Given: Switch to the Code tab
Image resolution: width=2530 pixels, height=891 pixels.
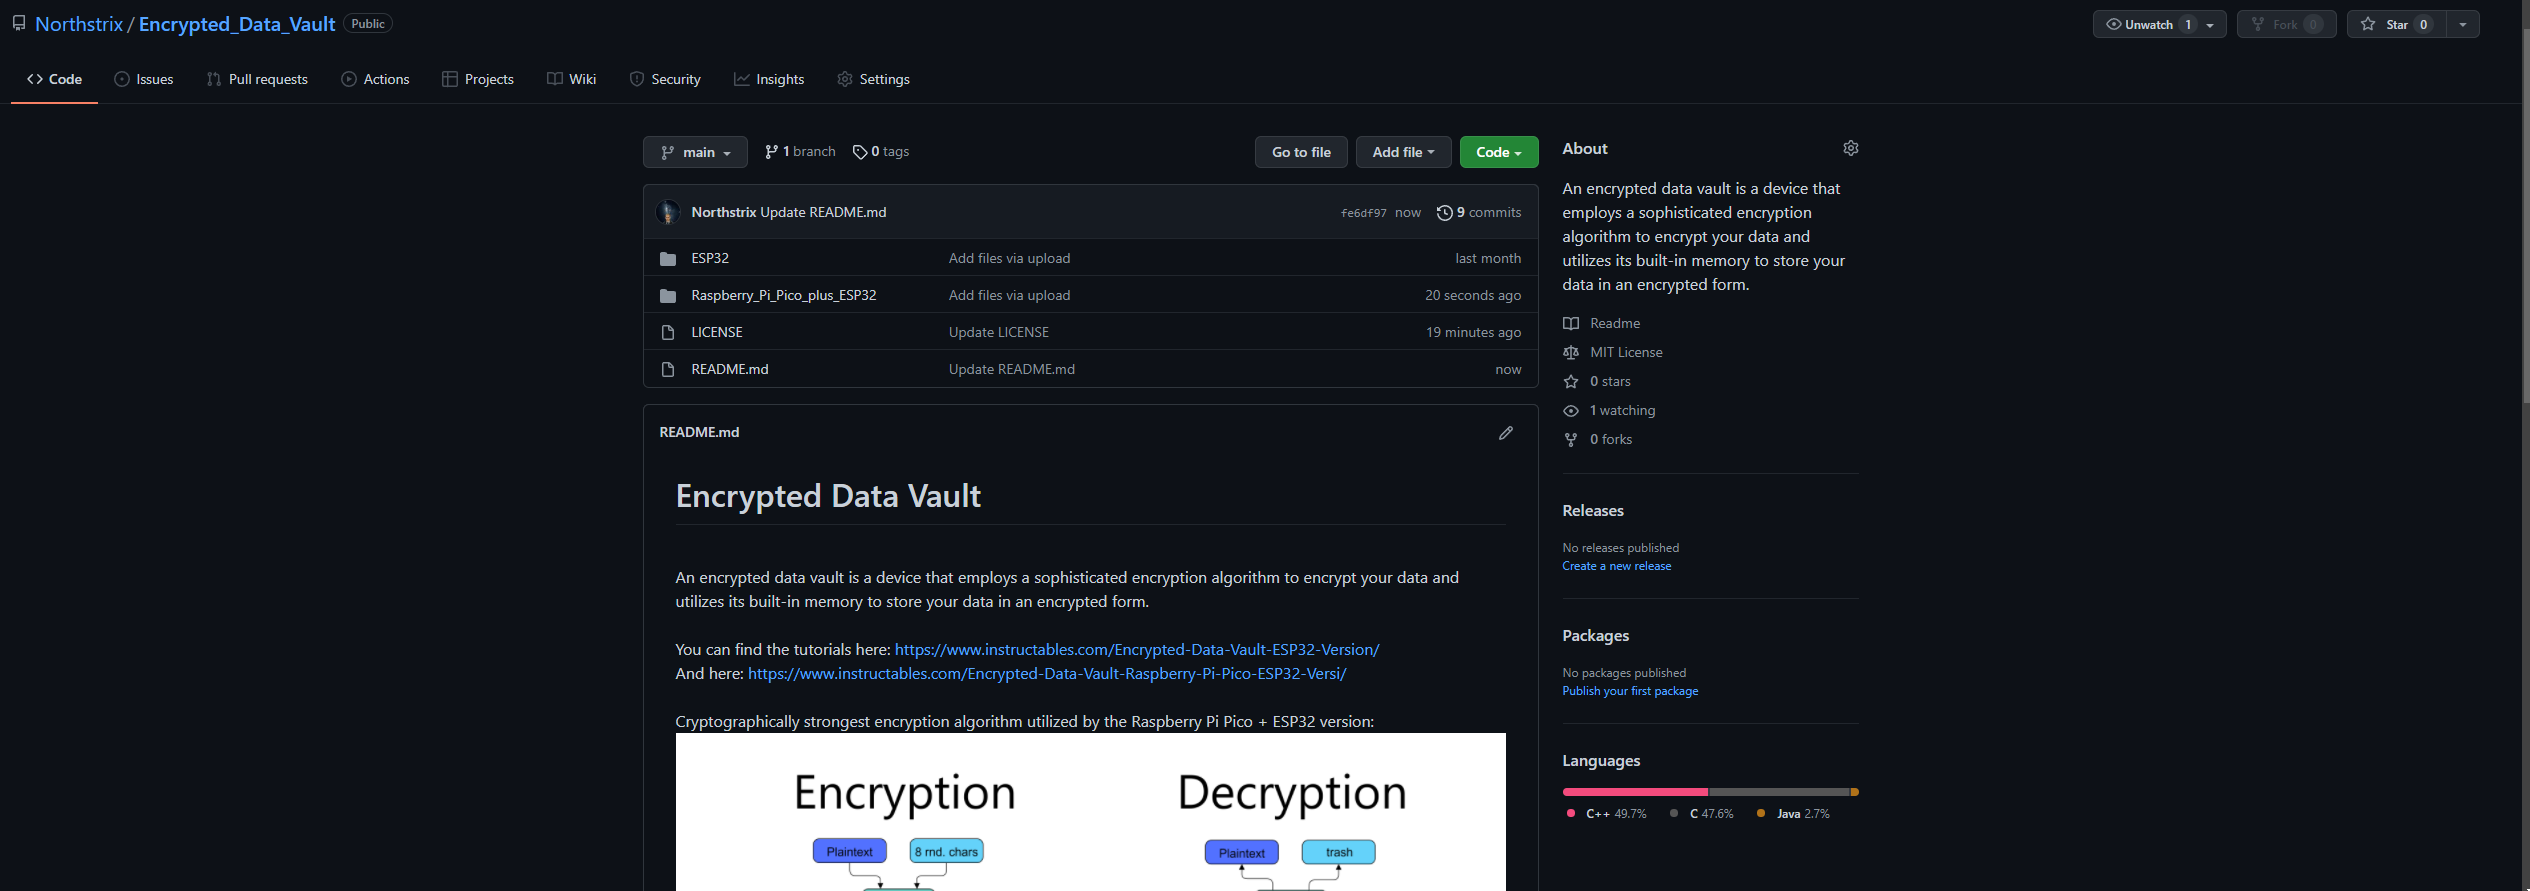Looking at the screenshot, I should [54, 79].
